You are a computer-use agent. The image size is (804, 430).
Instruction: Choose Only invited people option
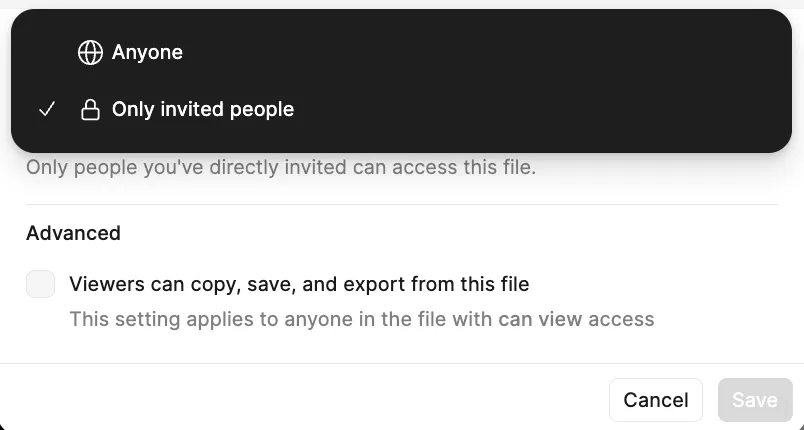[x=202, y=110]
